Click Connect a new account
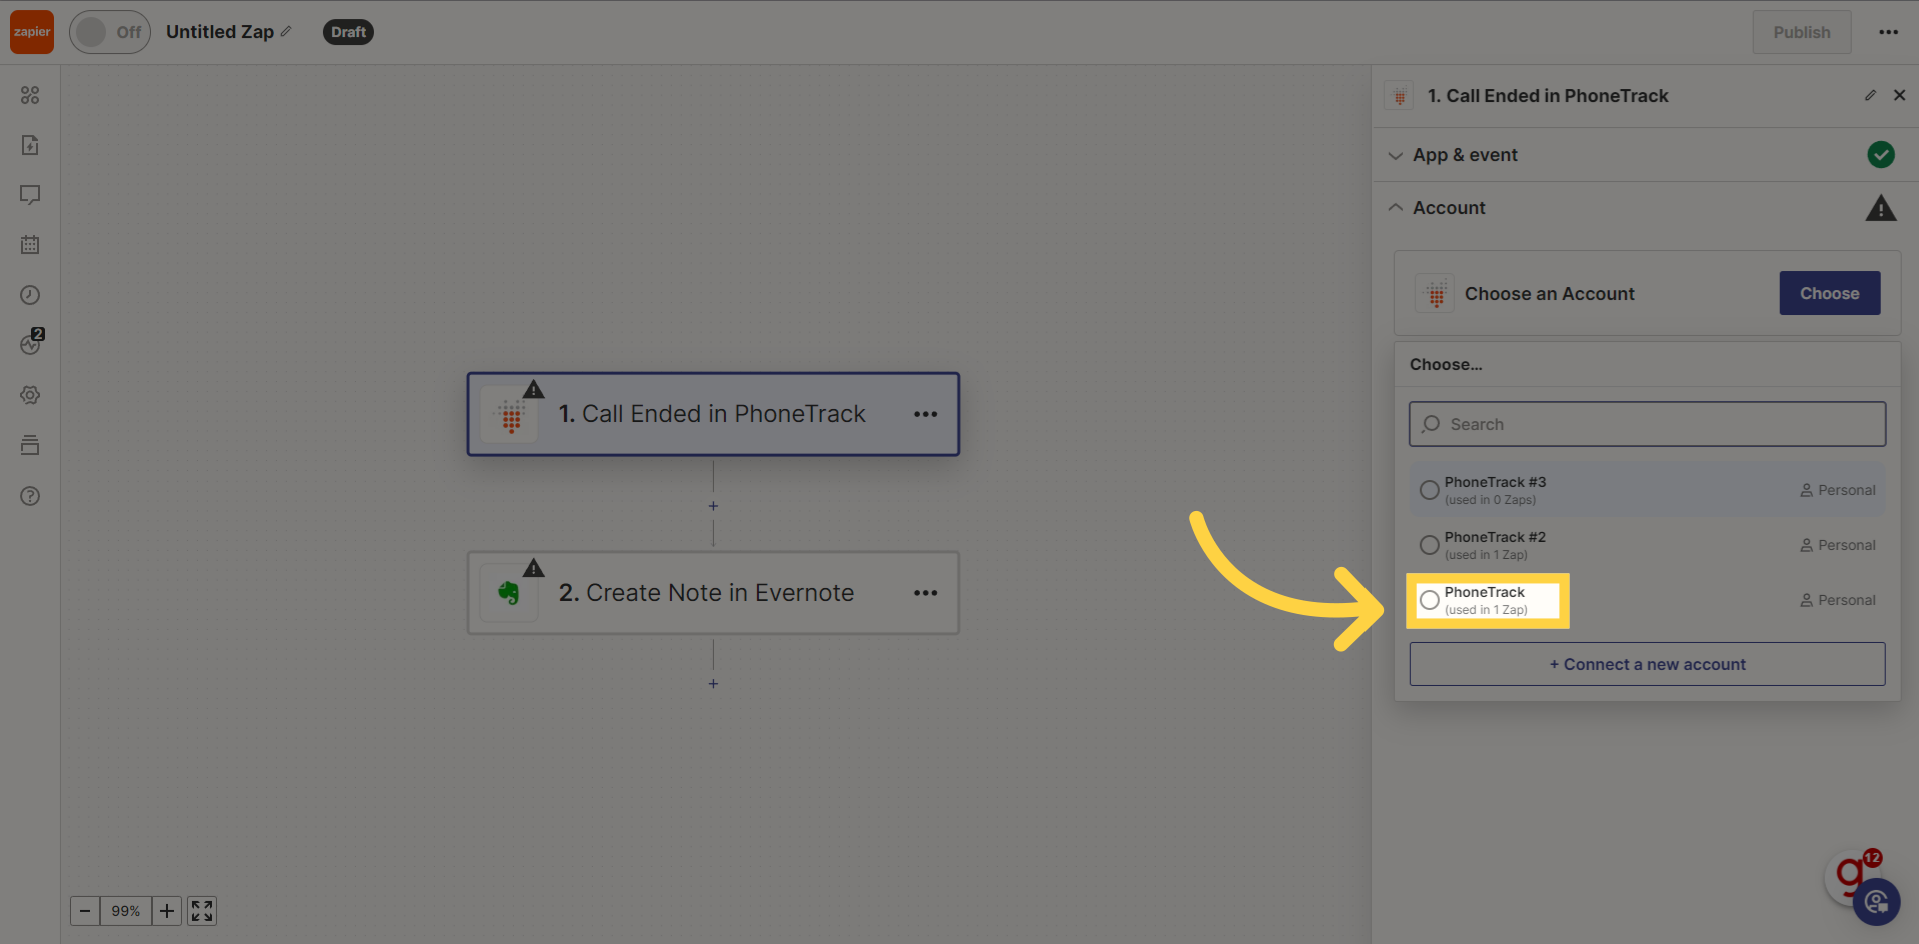Viewport: 1919px width, 944px height. point(1647,664)
